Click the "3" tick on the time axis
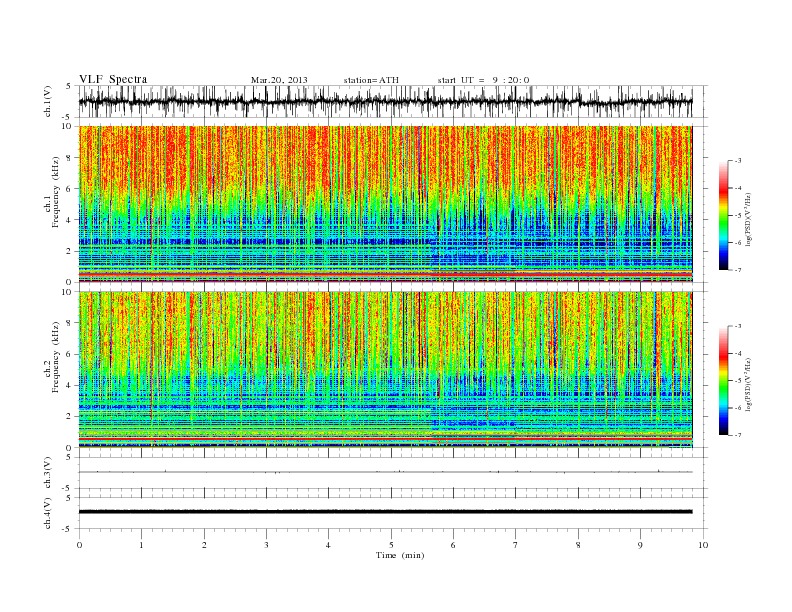 coord(266,545)
